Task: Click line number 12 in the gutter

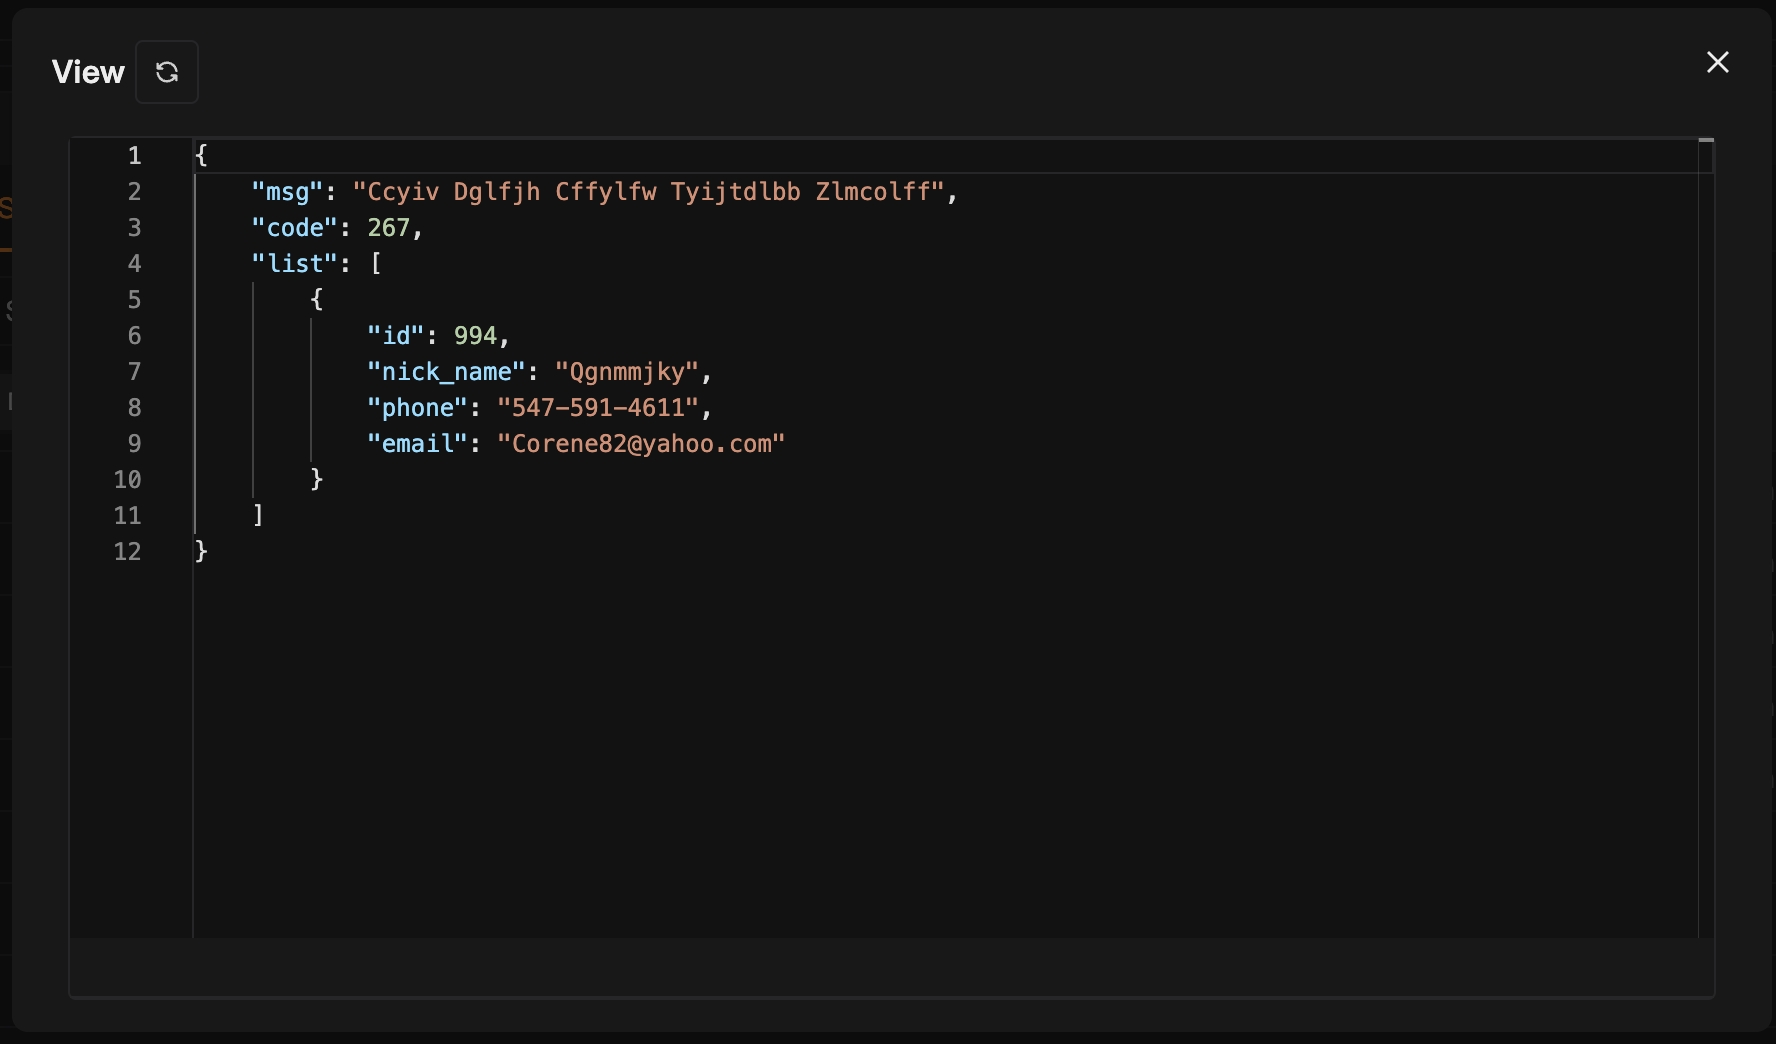Action: (x=127, y=552)
